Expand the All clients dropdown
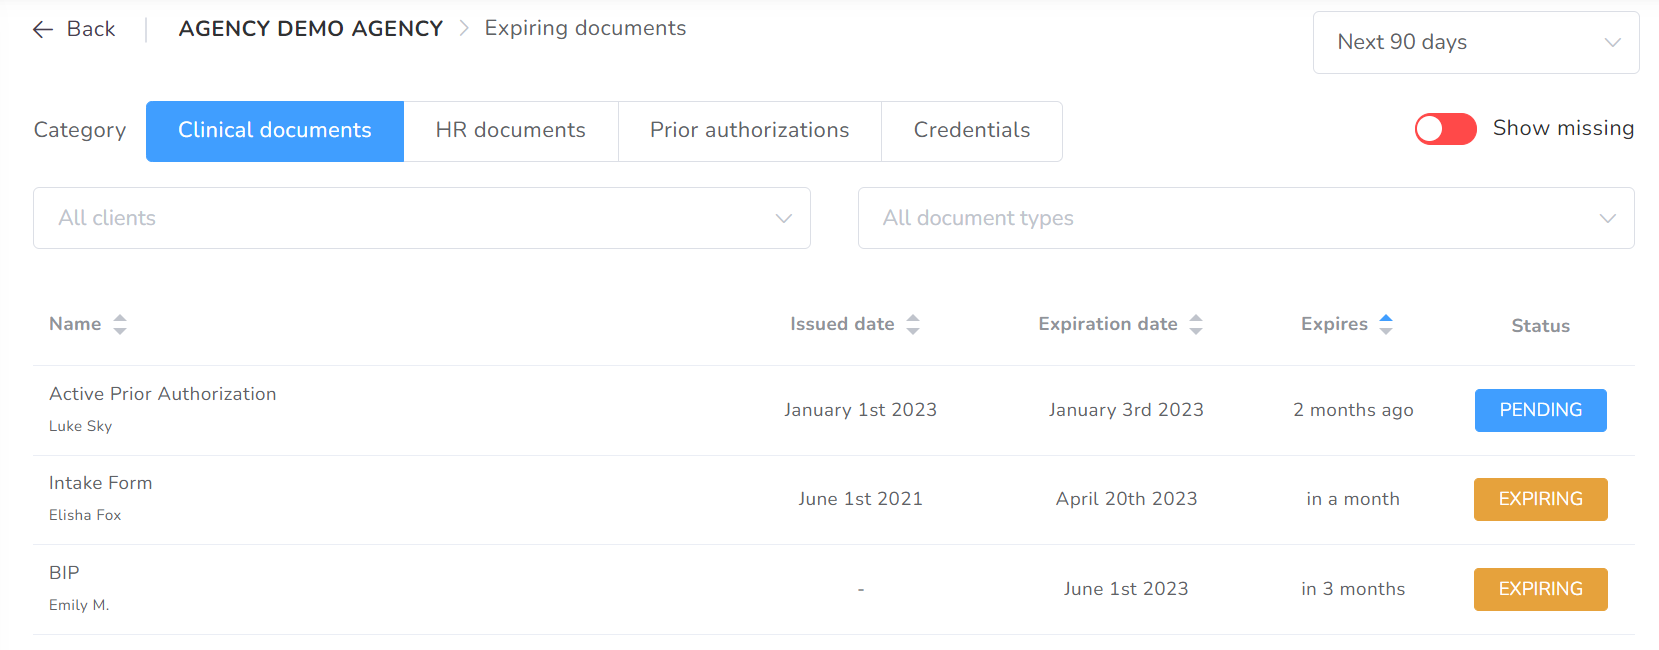 coord(421,218)
